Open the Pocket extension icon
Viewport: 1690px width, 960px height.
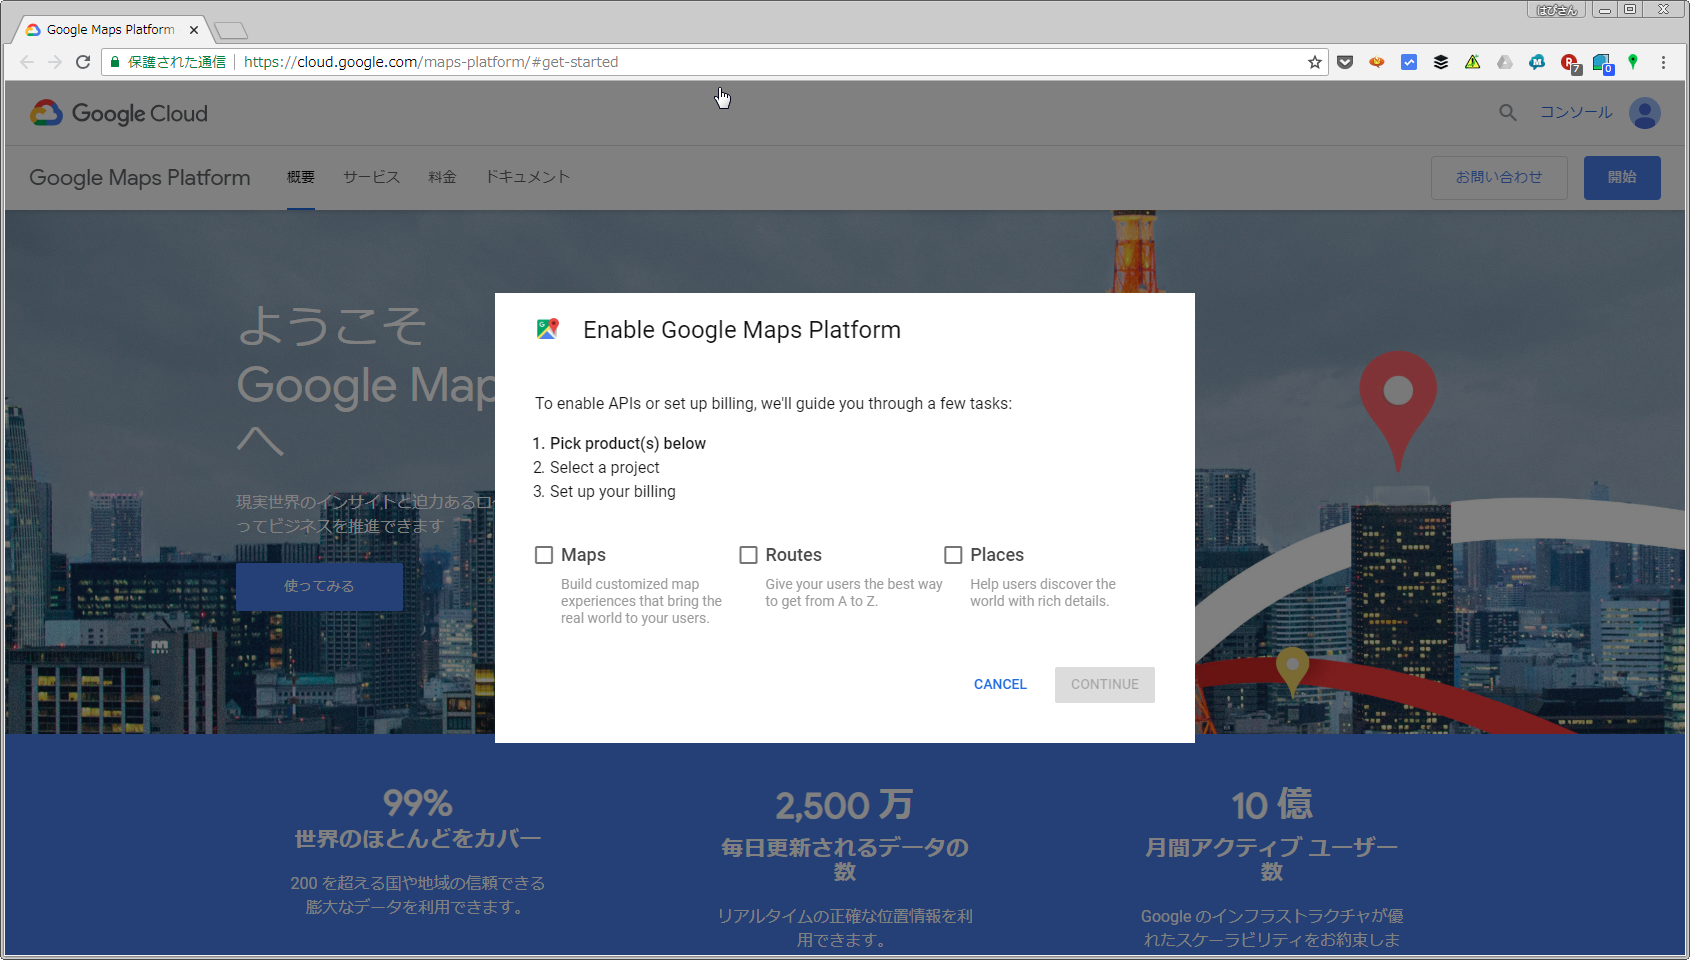pyautogui.click(x=1345, y=62)
